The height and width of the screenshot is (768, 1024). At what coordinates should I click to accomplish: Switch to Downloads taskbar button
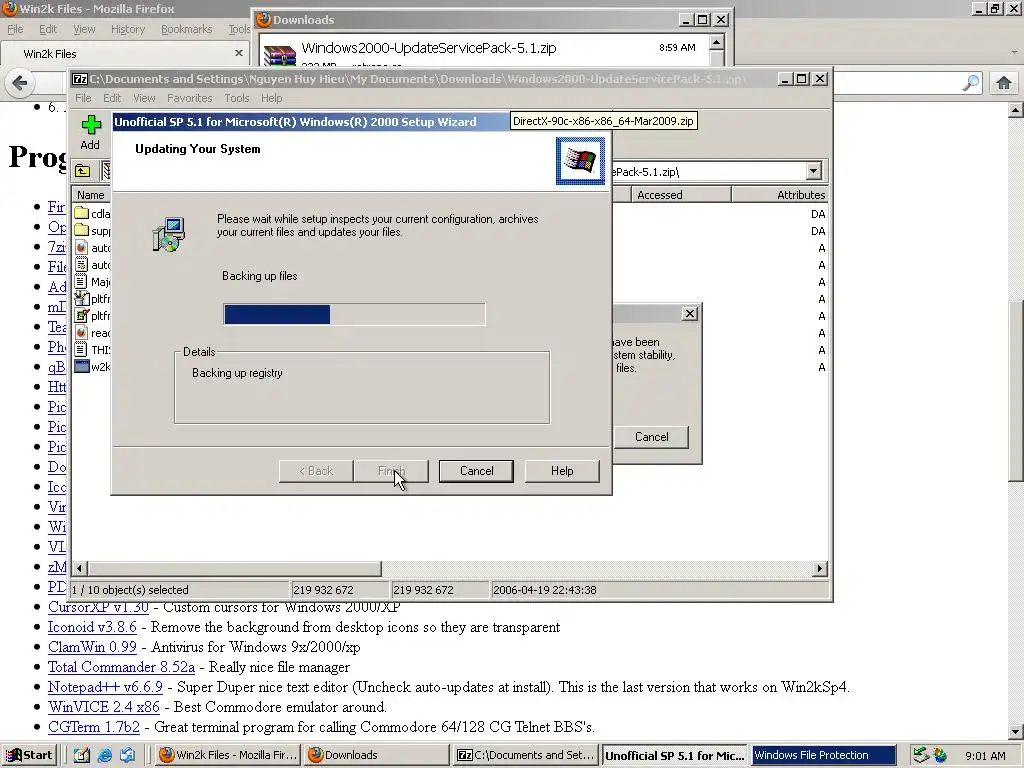point(377,755)
